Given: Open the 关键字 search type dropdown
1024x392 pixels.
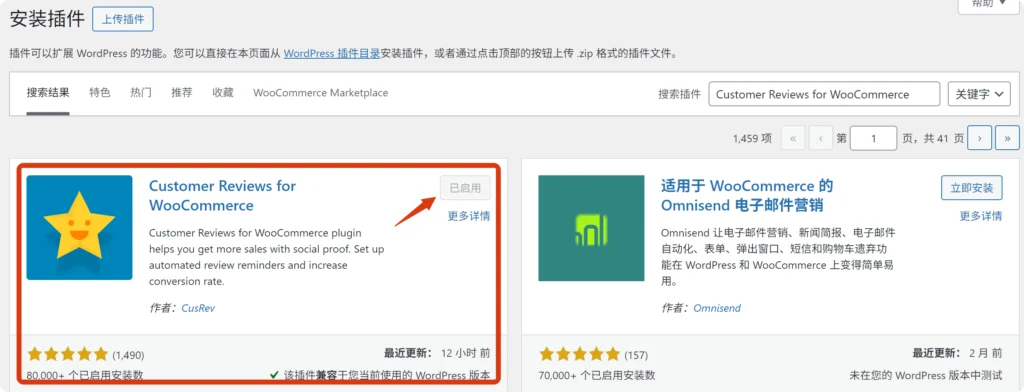Looking at the screenshot, I should [x=979, y=94].
